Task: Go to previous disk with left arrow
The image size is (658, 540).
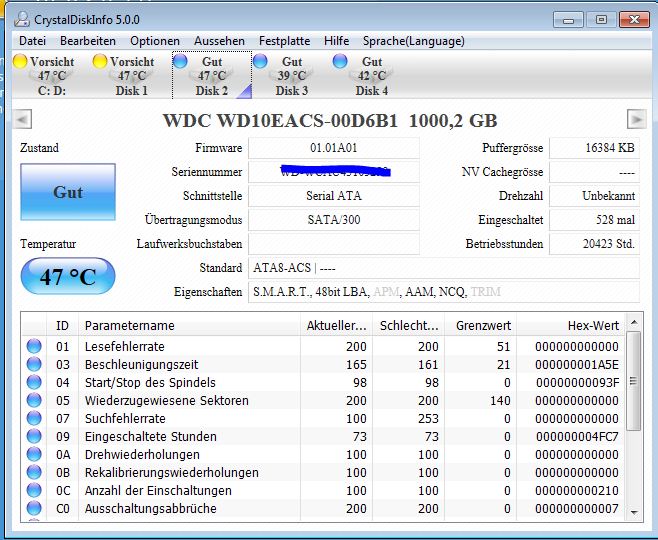Action: tap(22, 120)
